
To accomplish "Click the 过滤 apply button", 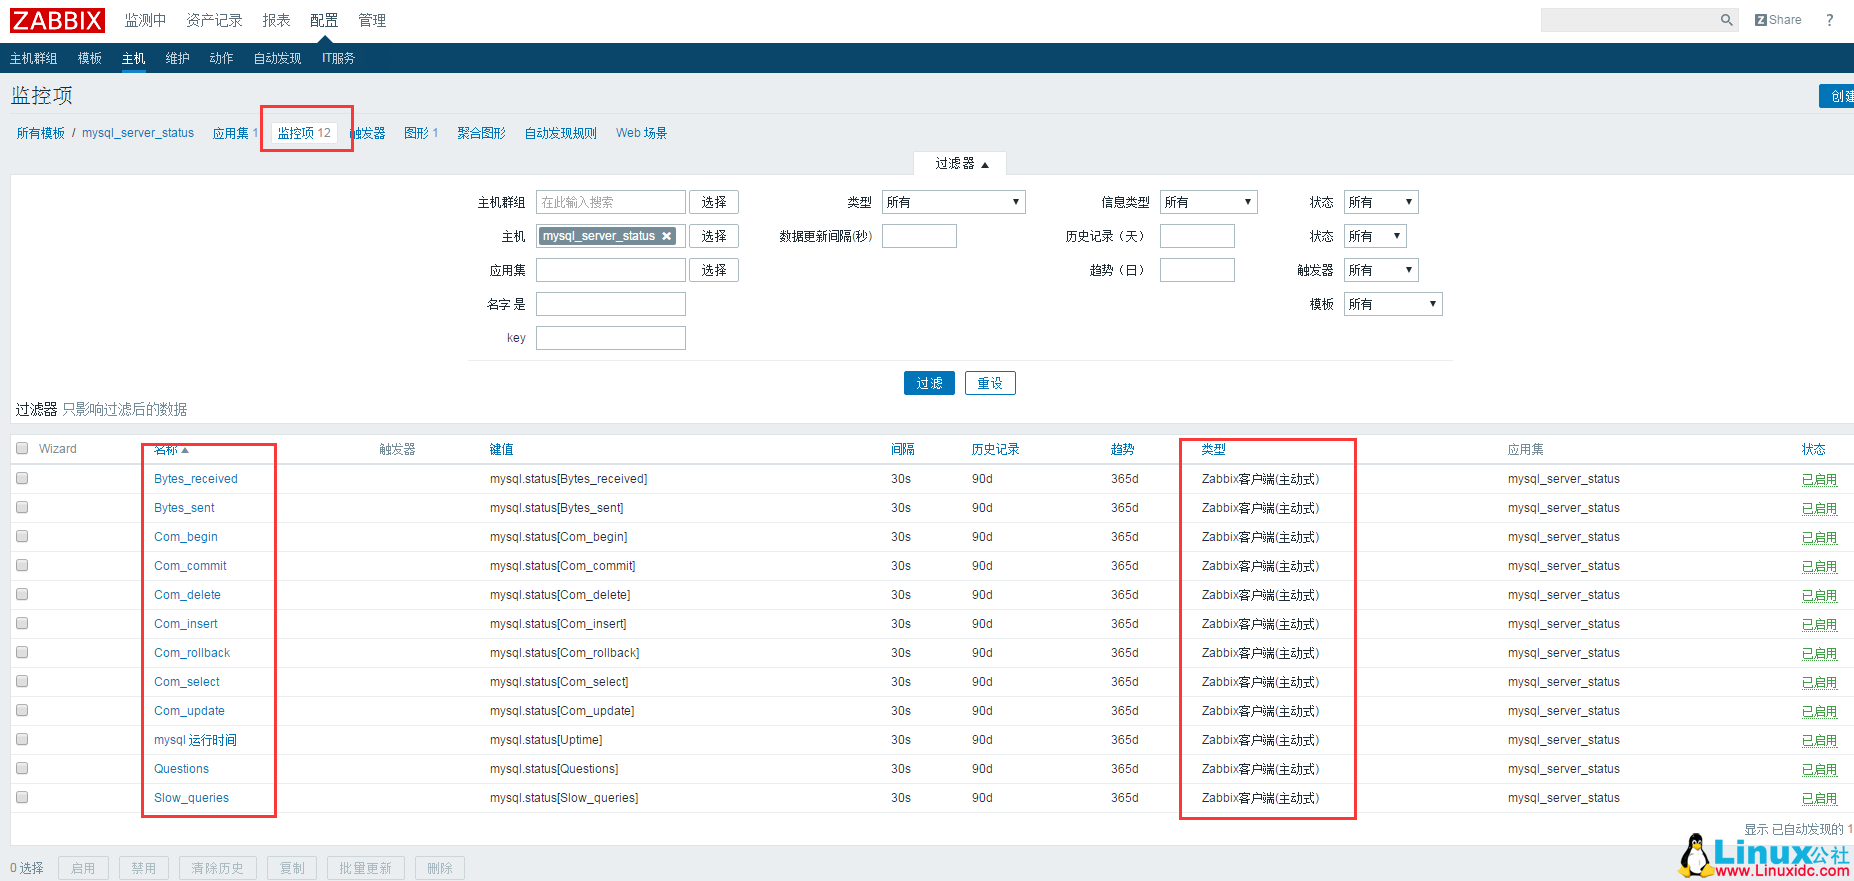I will coord(929,383).
